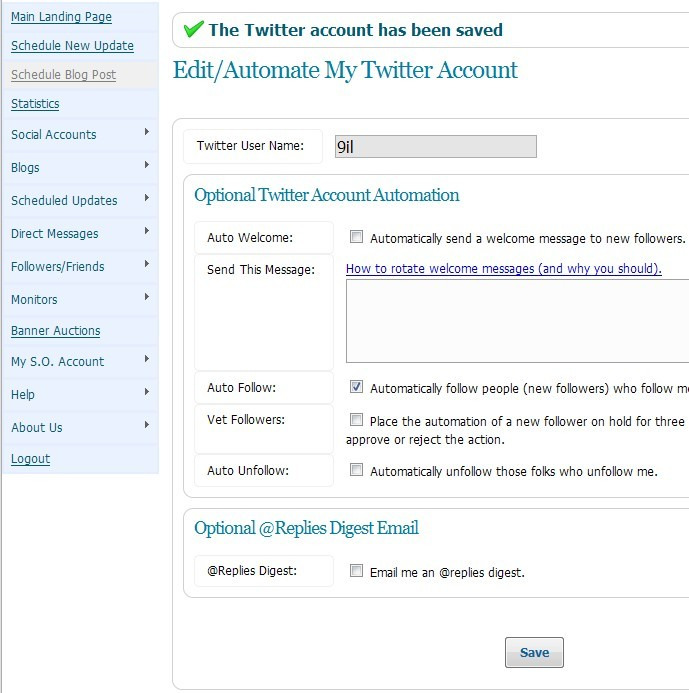Expand the Monitors submenu arrow
Screen dimensions: 689x693
tap(147, 297)
